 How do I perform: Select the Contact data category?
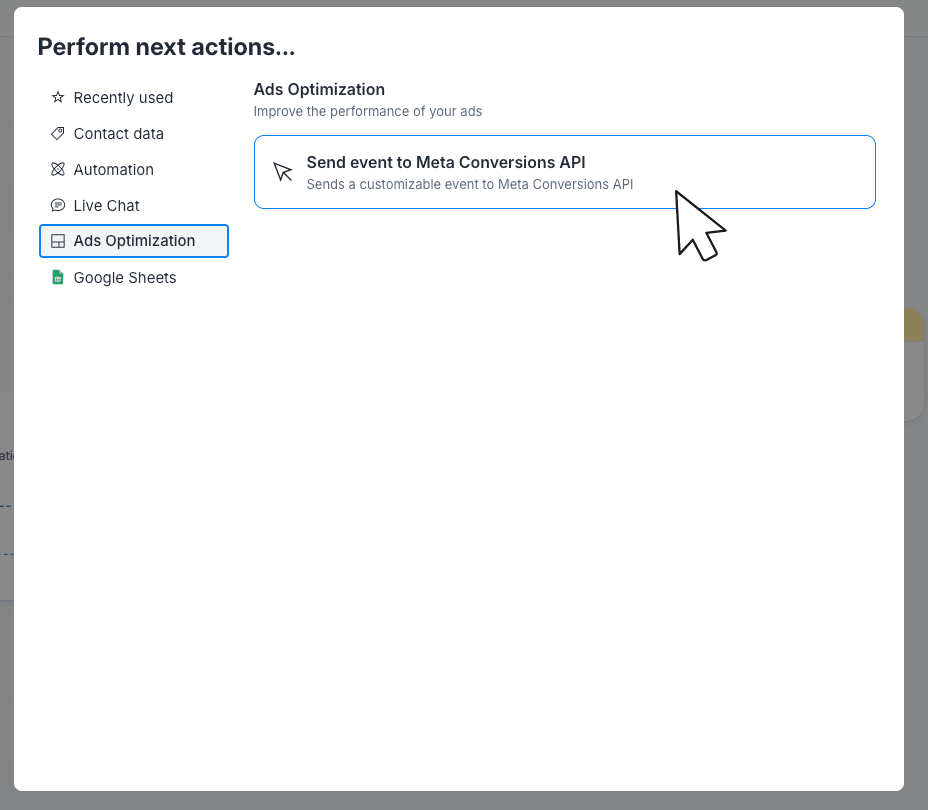click(134, 134)
